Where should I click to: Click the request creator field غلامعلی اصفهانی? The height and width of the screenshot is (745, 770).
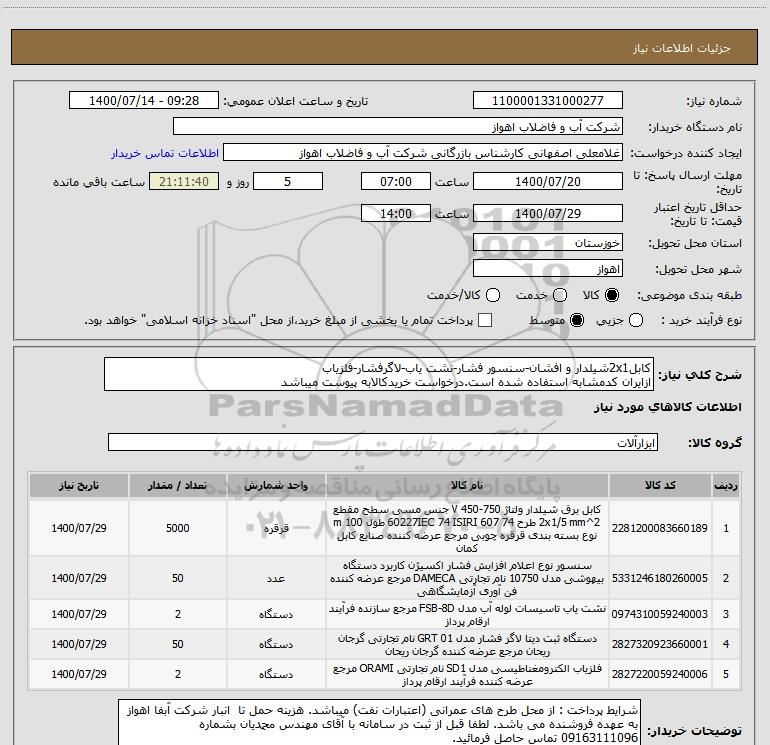click(423, 153)
